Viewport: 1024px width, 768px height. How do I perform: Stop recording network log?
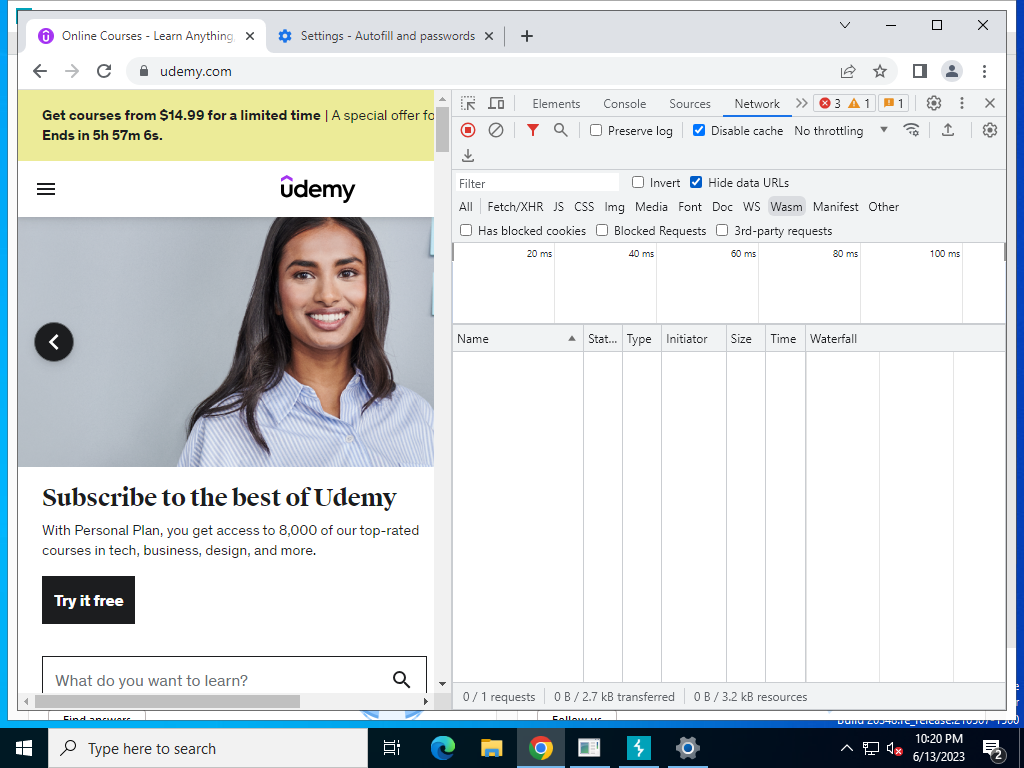(468, 130)
